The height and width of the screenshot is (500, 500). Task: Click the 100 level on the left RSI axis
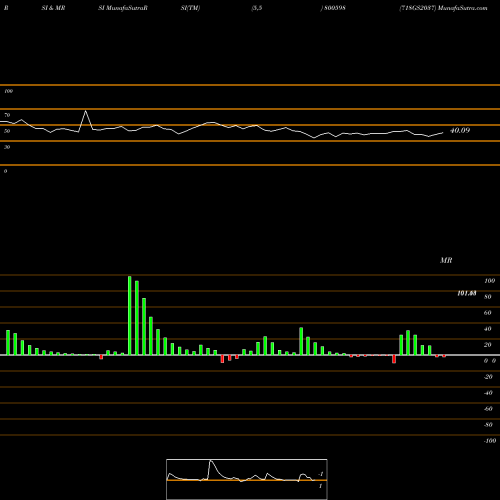pos(8,91)
